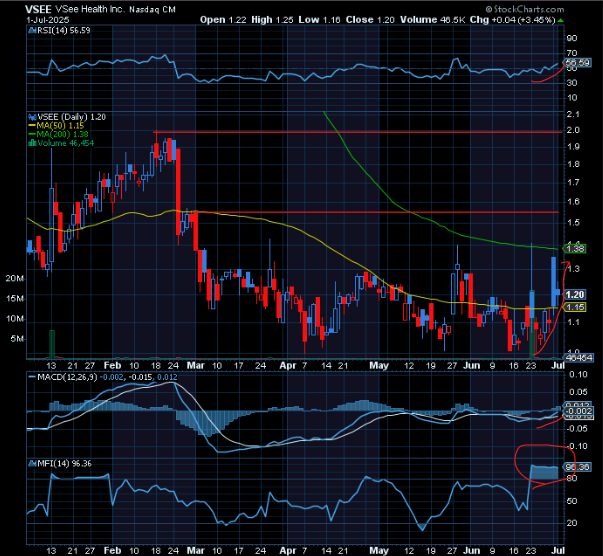Image resolution: width=603 pixels, height=556 pixels.
Task: Click the company name VSee Health Inc.
Action: (90, 9)
